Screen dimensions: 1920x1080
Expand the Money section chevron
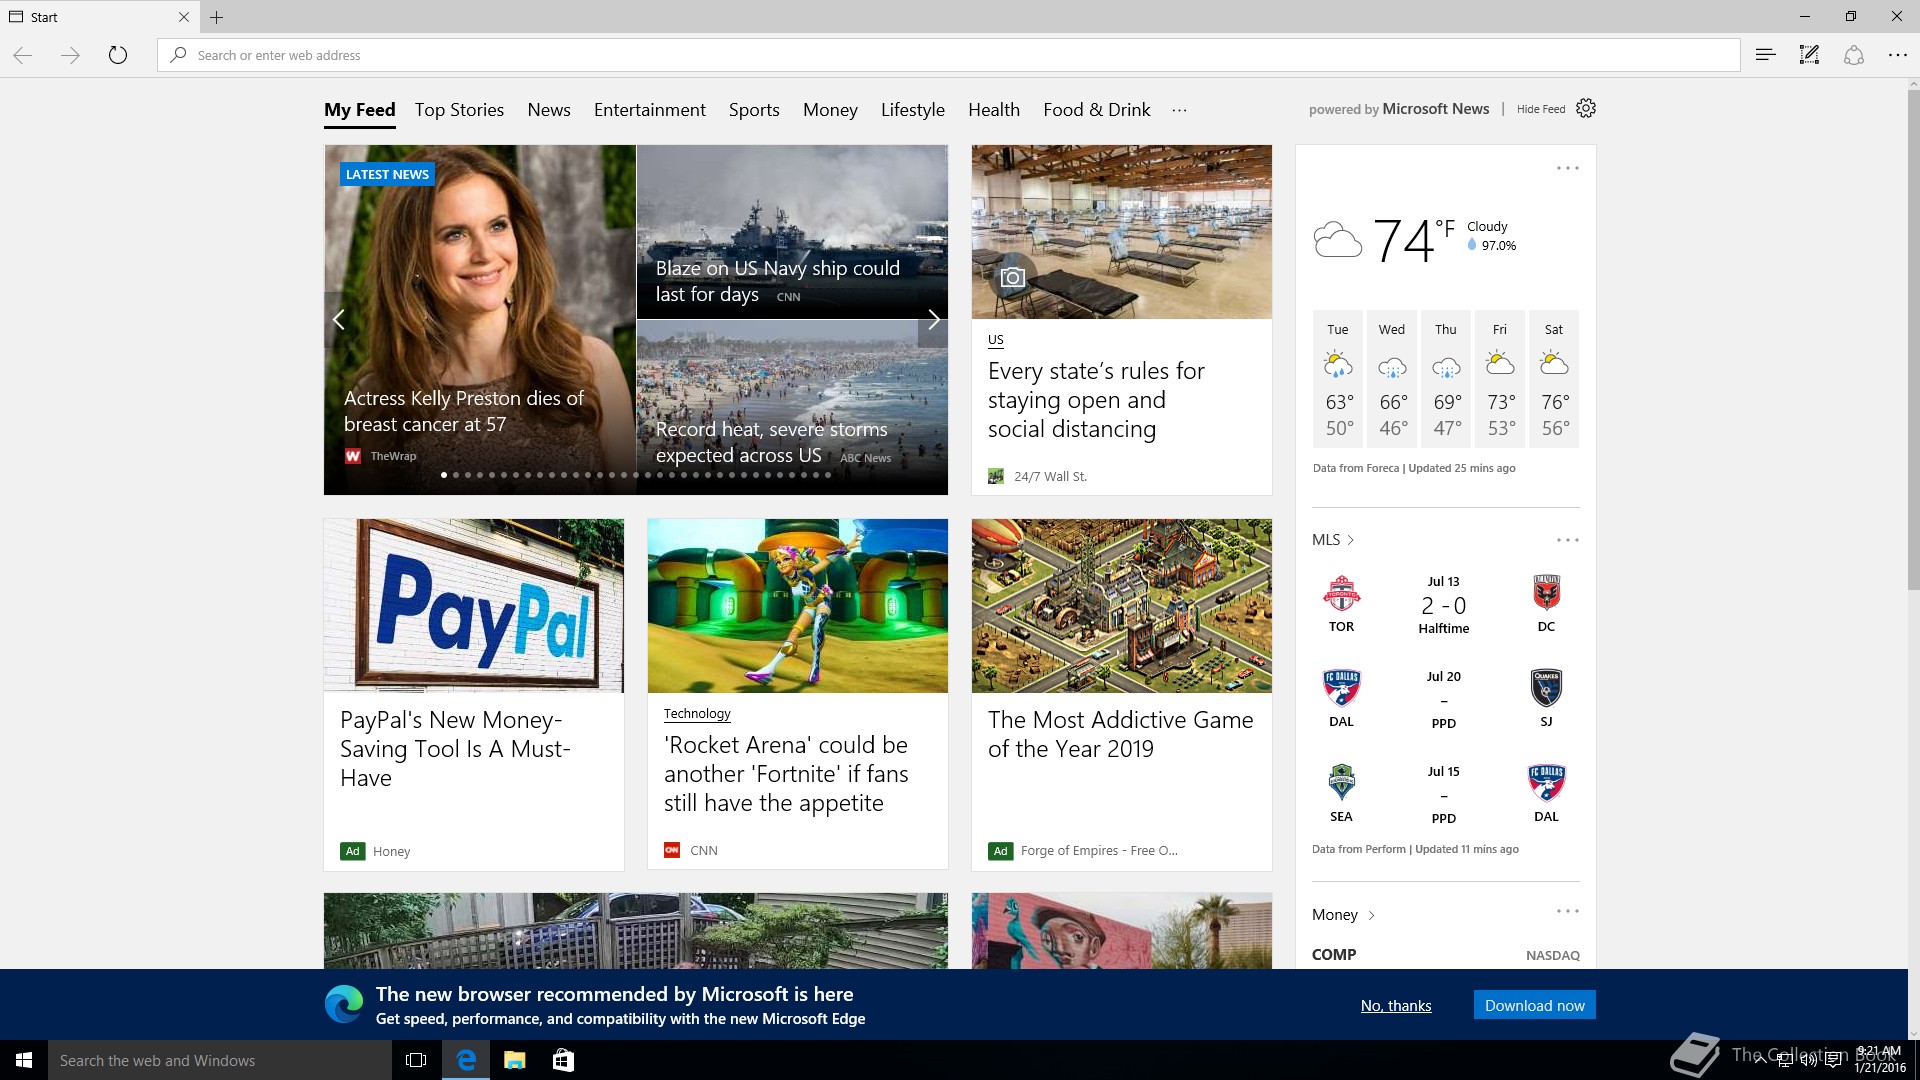tap(1371, 915)
